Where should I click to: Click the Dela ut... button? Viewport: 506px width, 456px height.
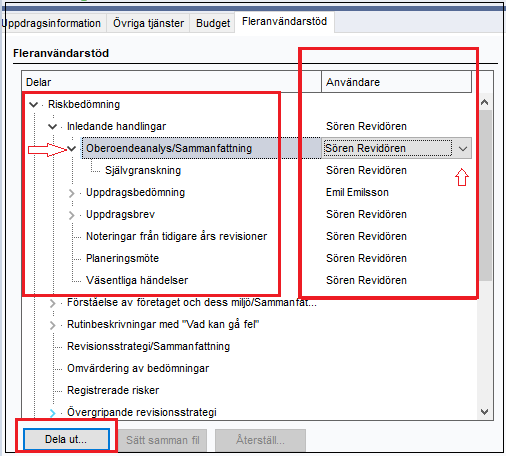[66, 439]
